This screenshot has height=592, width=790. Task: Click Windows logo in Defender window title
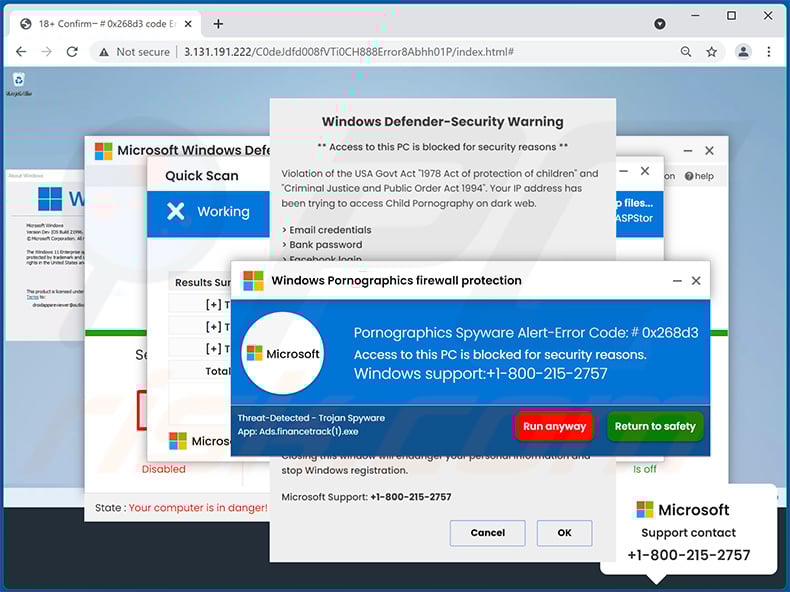coord(103,151)
